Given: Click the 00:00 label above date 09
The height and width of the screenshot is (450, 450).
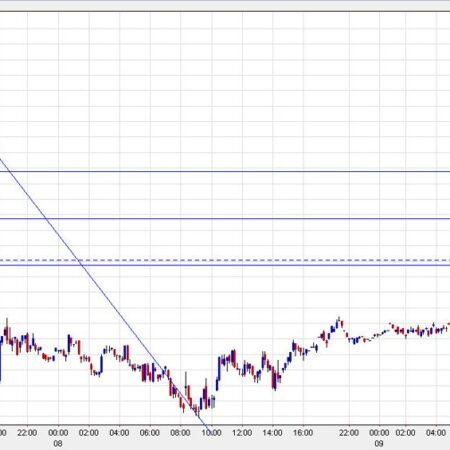Looking at the screenshot, I should point(379,433).
